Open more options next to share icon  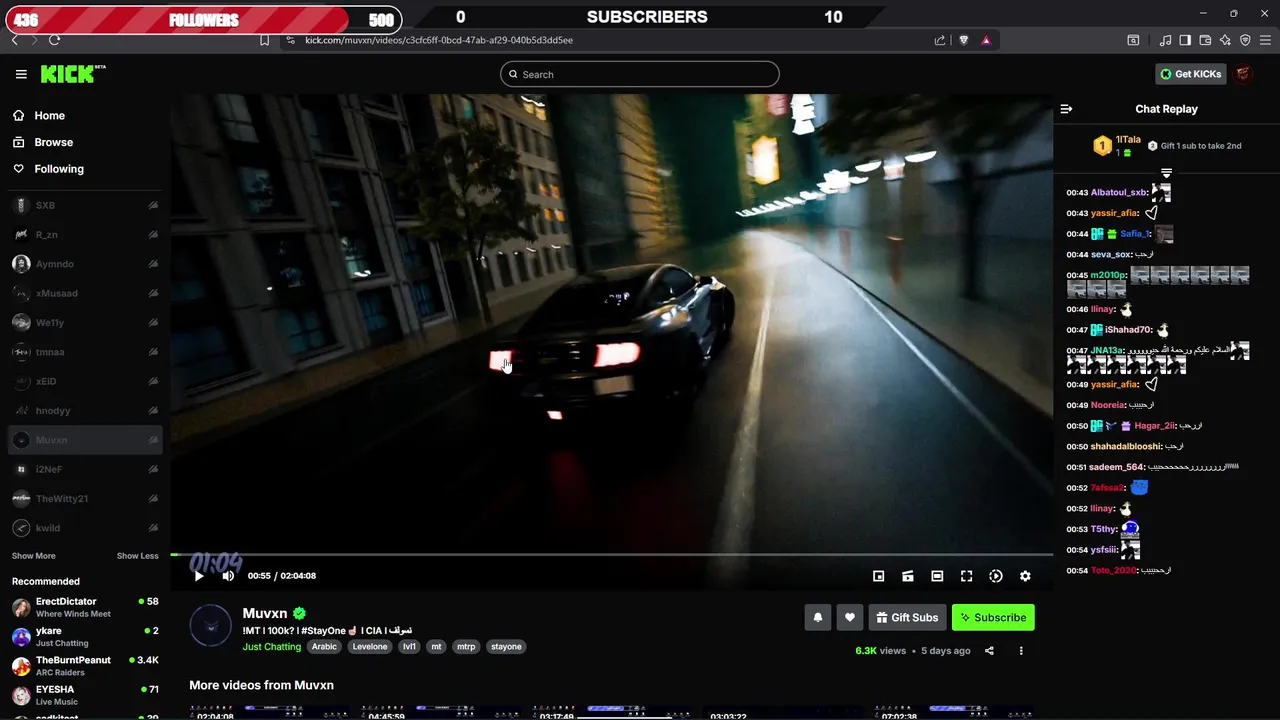tap(1021, 651)
